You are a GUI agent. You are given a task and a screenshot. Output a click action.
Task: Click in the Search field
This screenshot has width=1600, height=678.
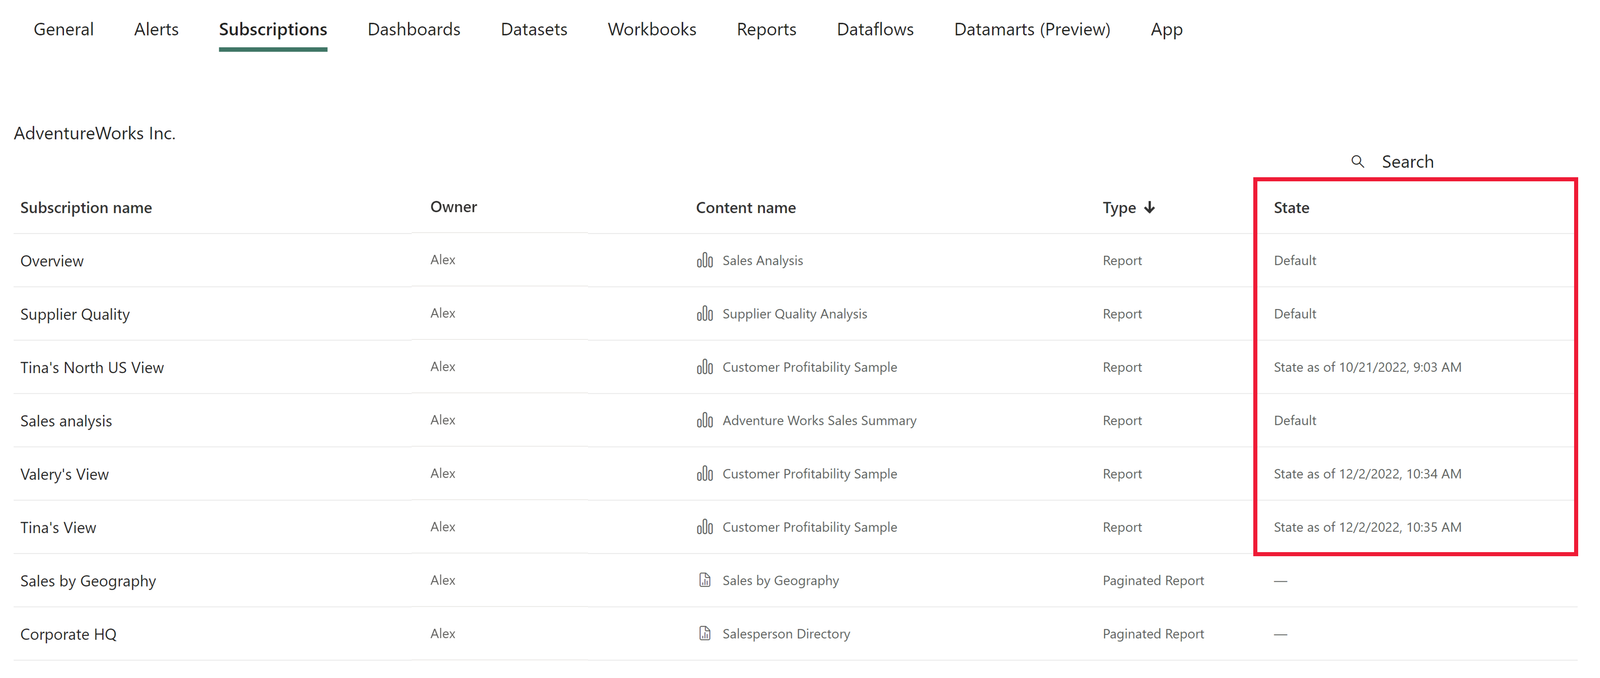pos(1407,162)
